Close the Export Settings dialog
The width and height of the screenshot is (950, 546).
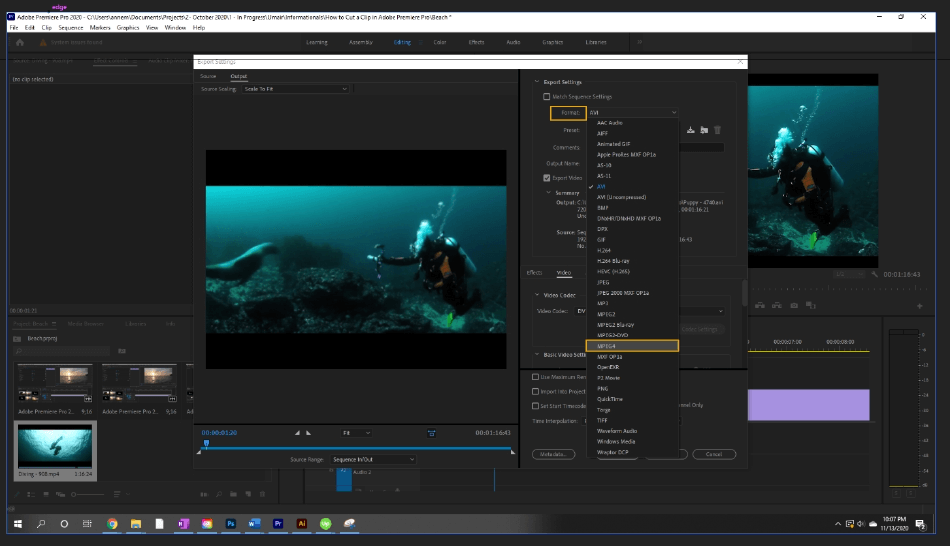pos(740,61)
